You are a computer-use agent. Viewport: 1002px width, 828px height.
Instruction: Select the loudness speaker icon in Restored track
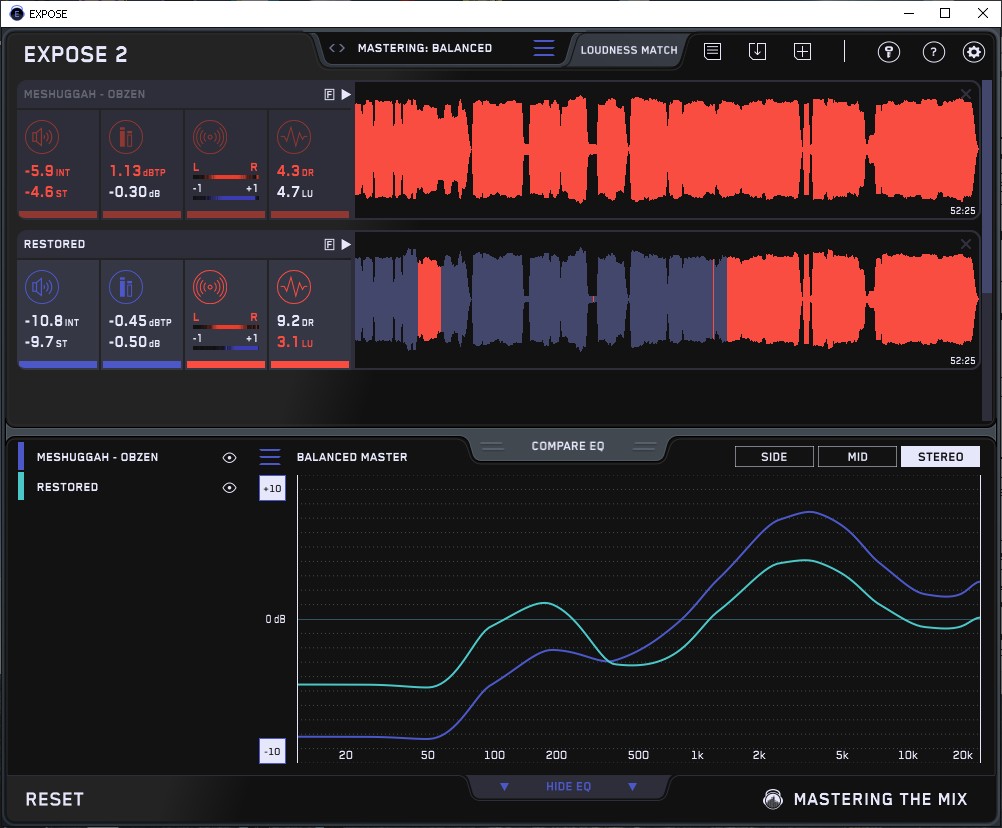pyautogui.click(x=42, y=287)
